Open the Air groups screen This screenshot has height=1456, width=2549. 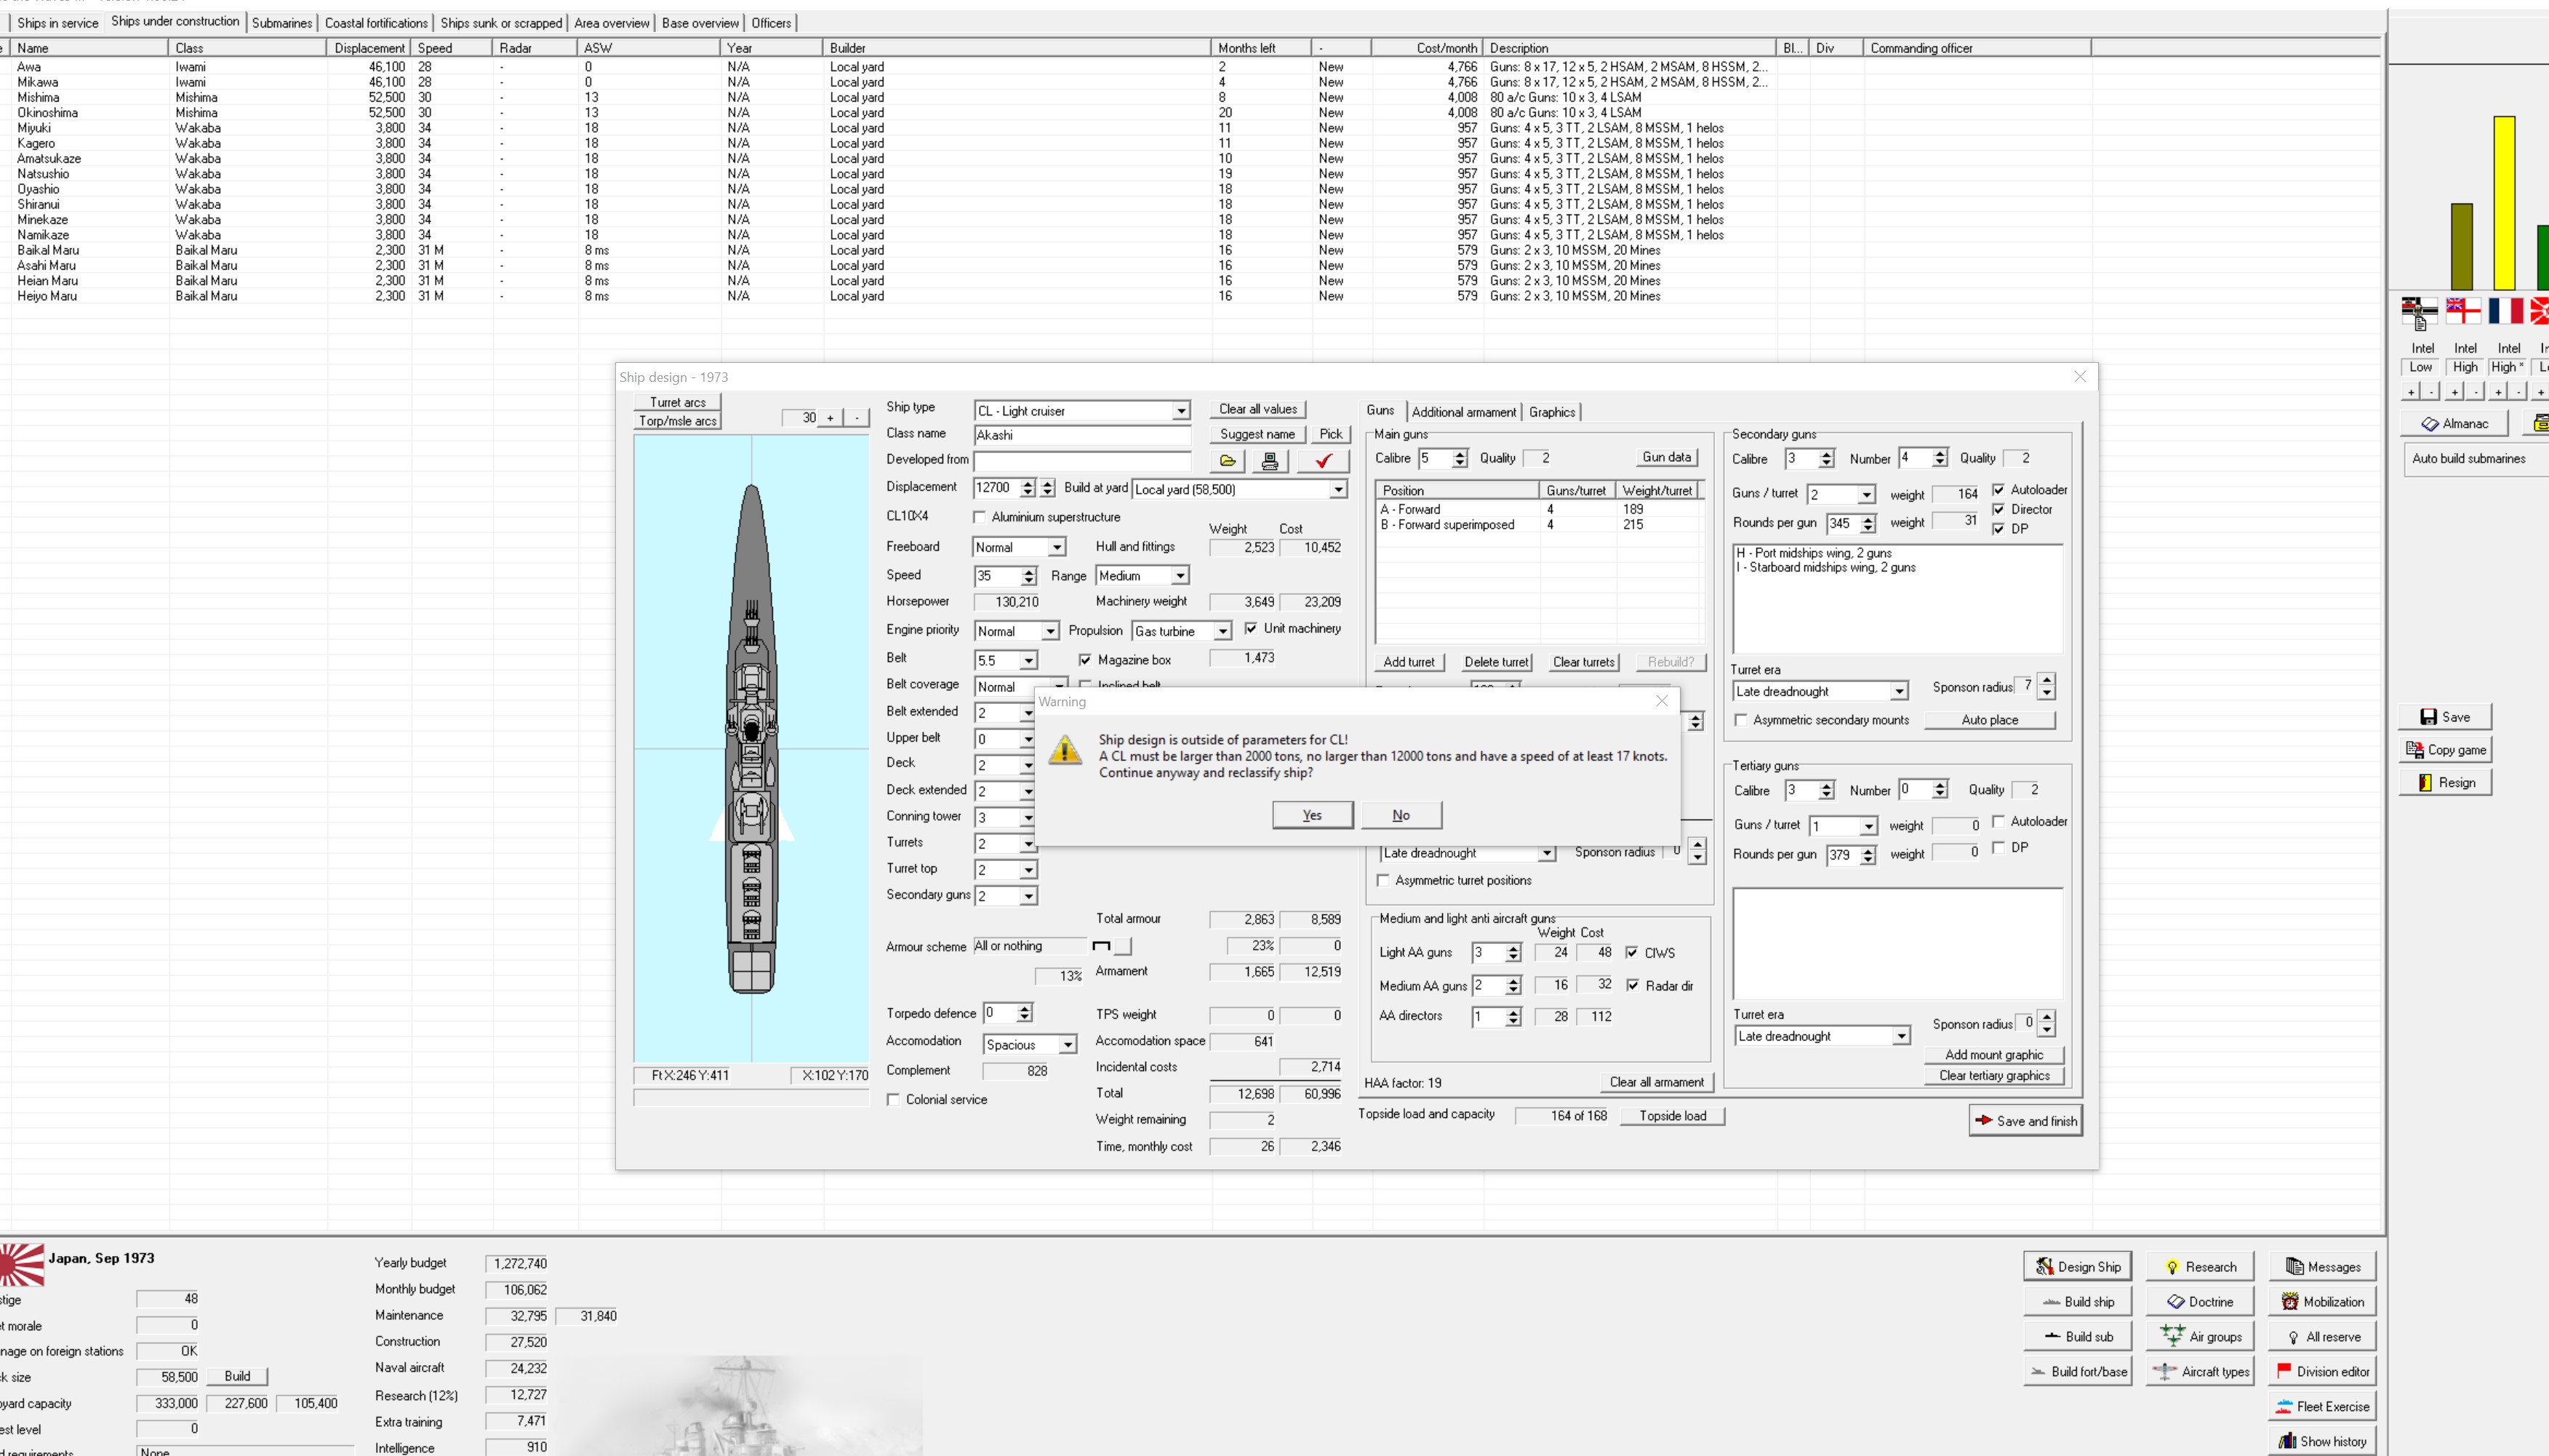2199,1336
